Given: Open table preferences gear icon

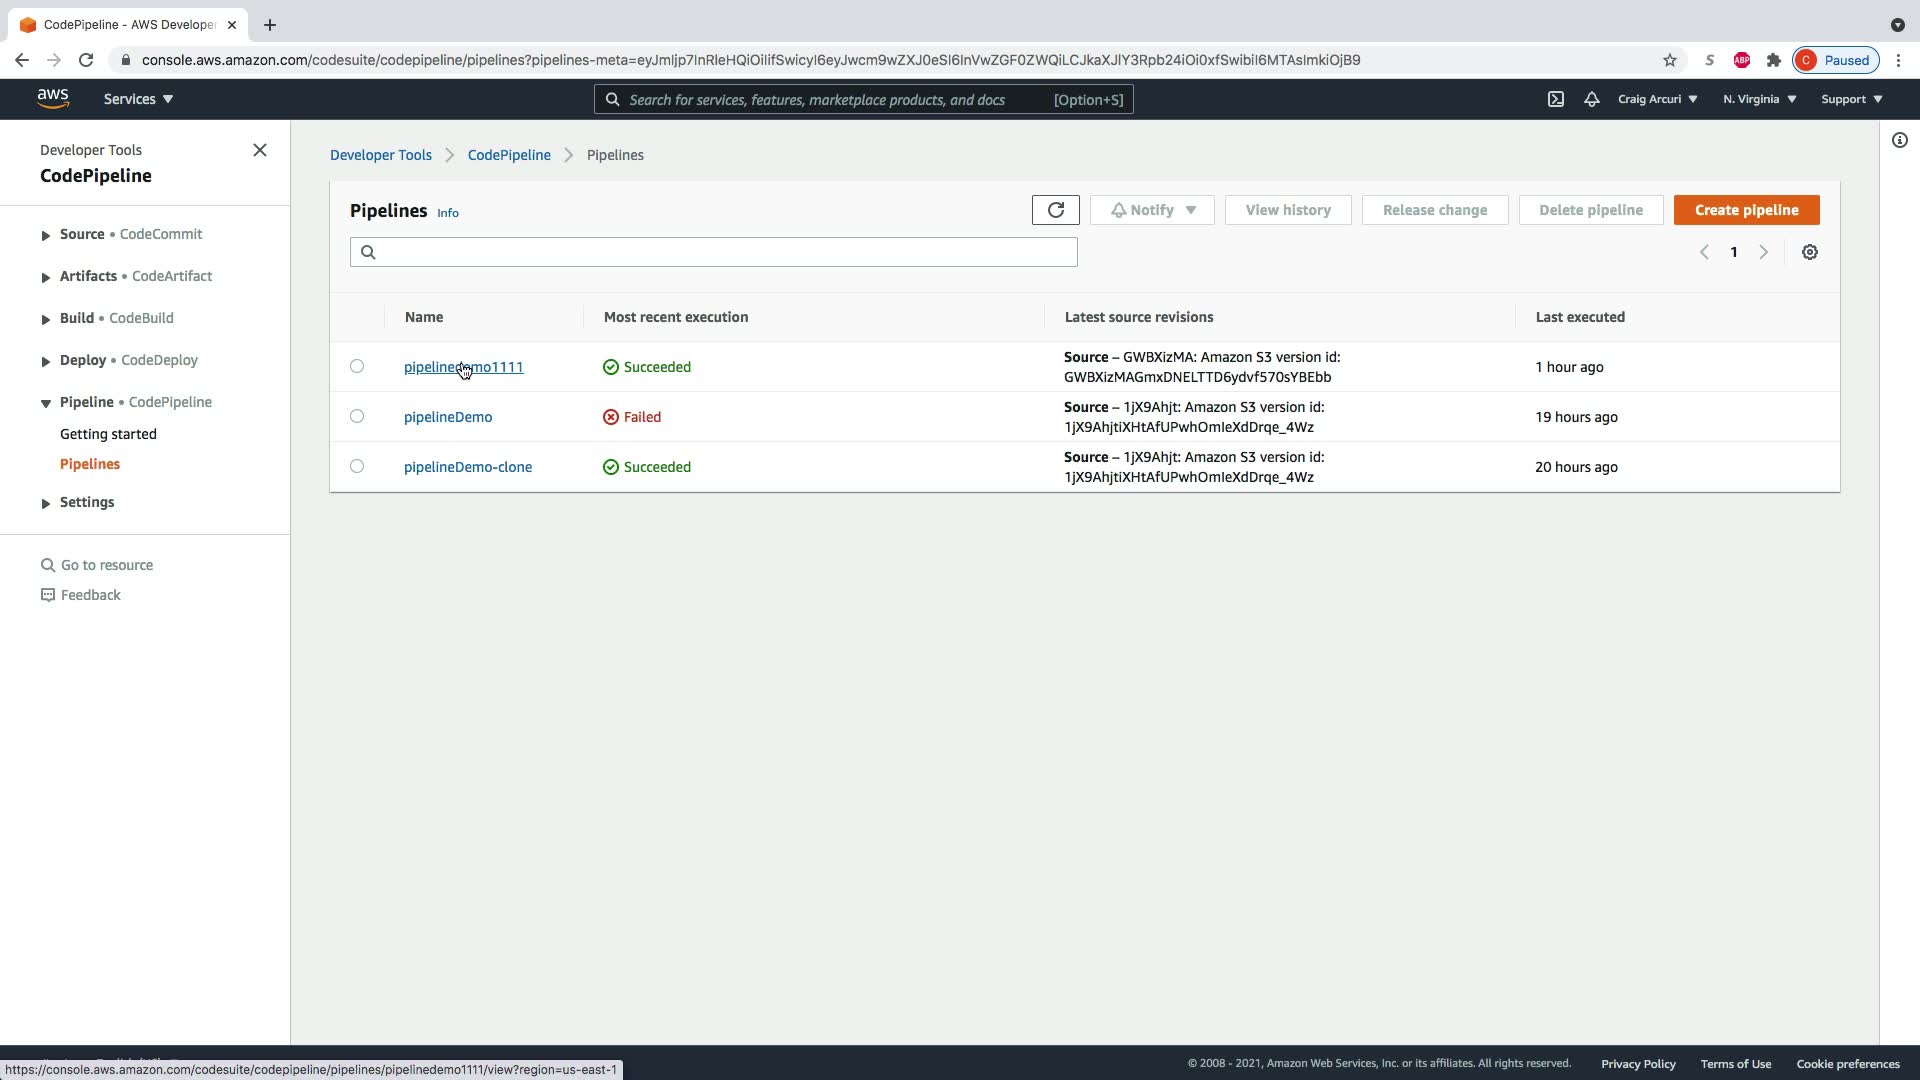Looking at the screenshot, I should tap(1809, 252).
